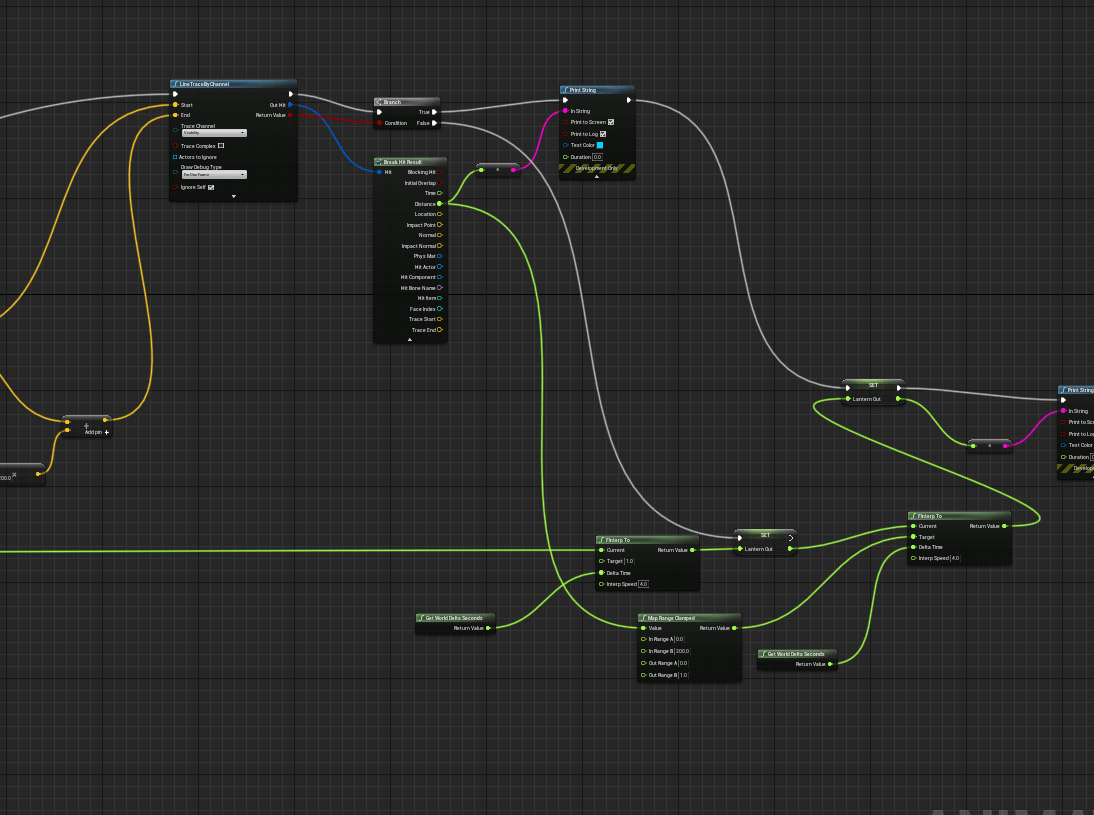
Task: Open the Draw Debug Type dropdown
Action: (x=214, y=174)
